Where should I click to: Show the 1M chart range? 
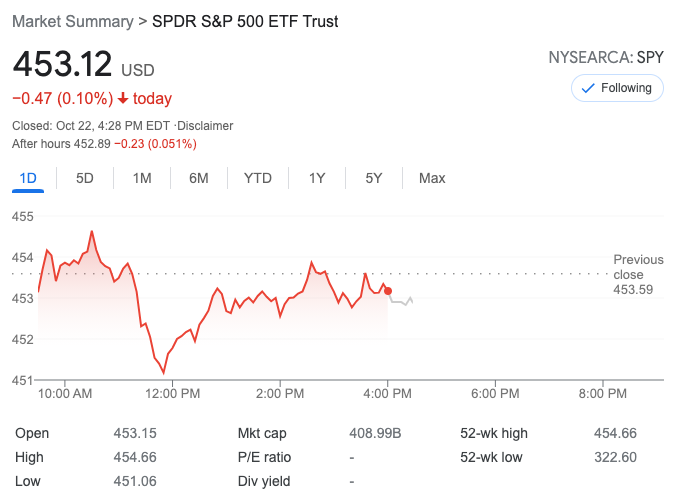[x=142, y=178]
